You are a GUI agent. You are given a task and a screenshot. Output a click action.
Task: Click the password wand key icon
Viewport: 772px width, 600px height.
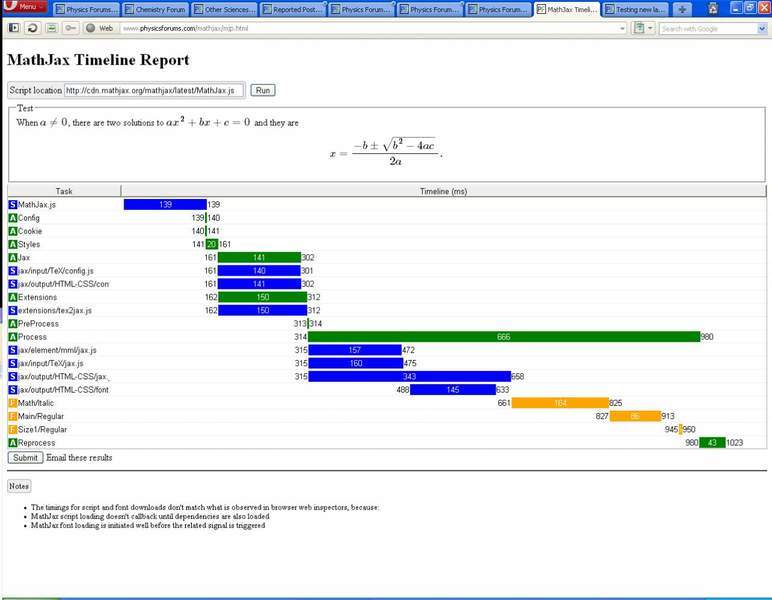70,28
